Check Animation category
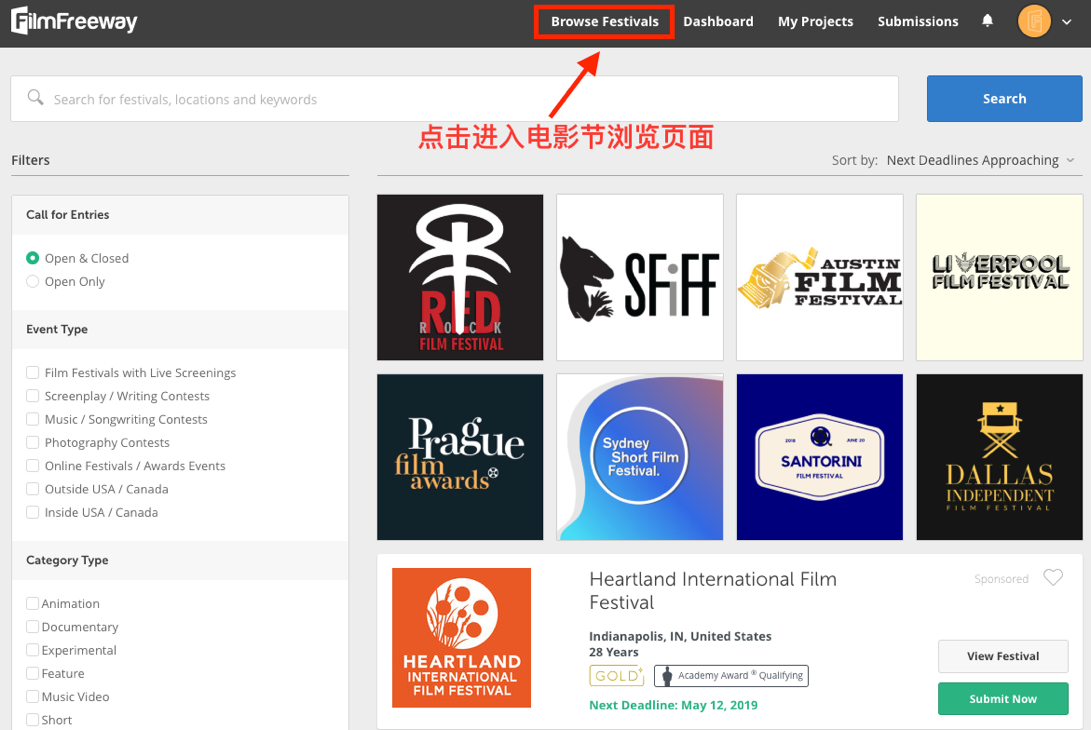The width and height of the screenshot is (1091, 730). click(x=33, y=603)
